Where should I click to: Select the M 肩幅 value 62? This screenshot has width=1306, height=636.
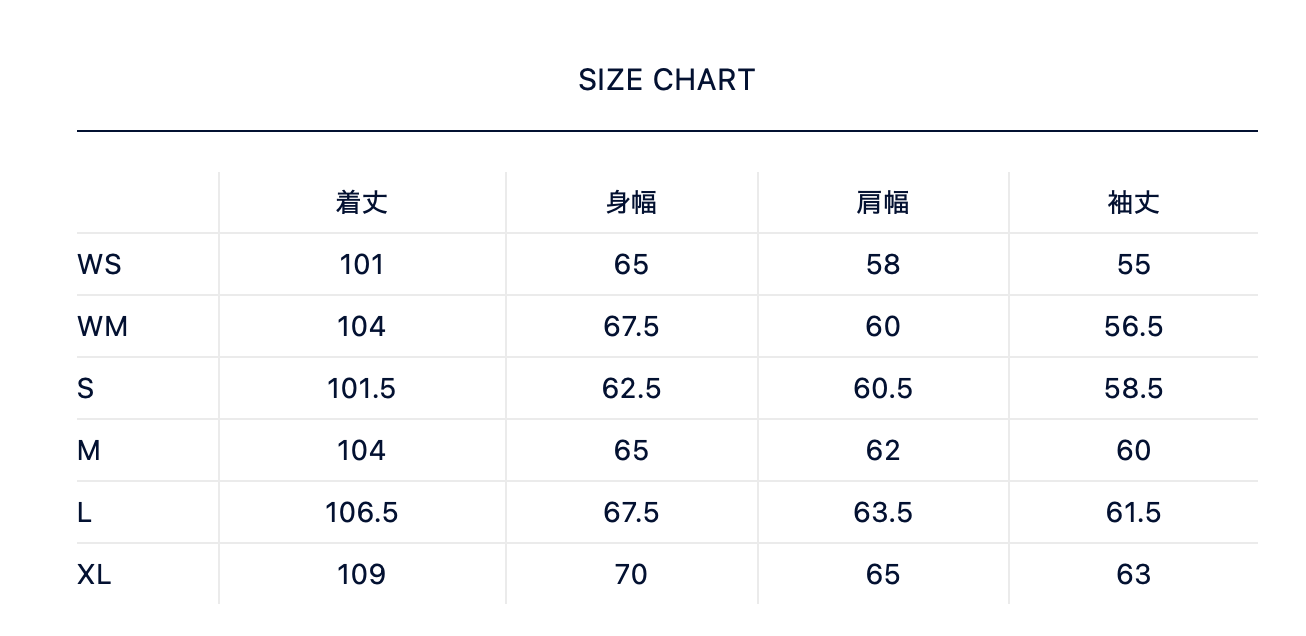click(x=883, y=451)
